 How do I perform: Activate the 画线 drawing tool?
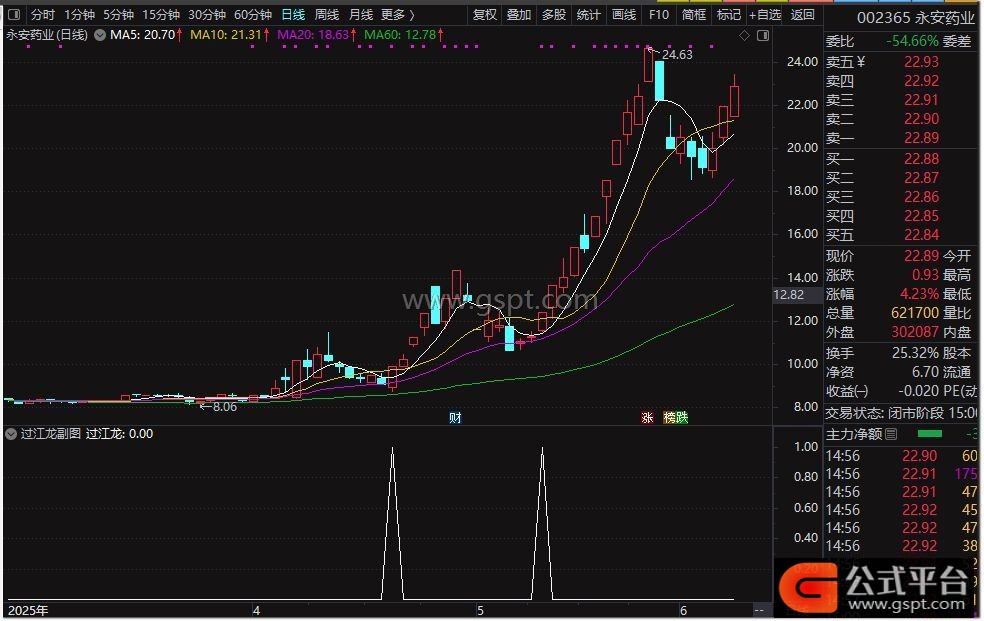(x=624, y=14)
